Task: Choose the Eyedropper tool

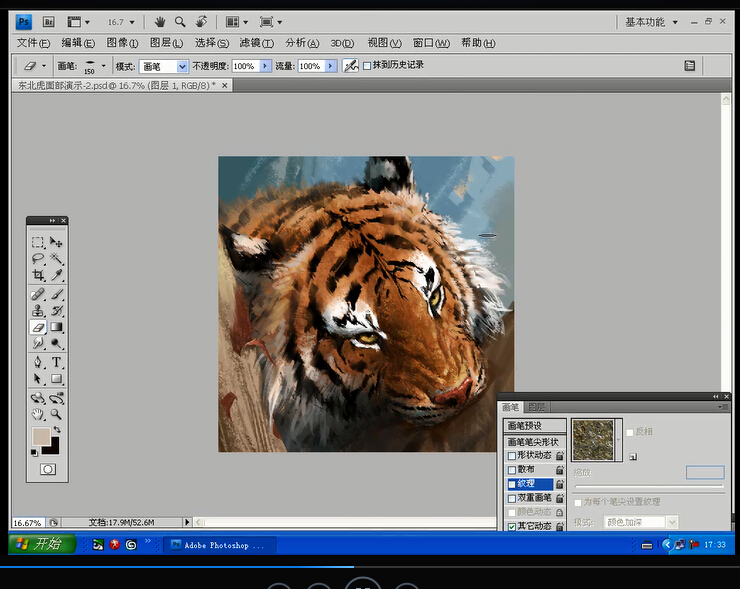Action: [57, 275]
